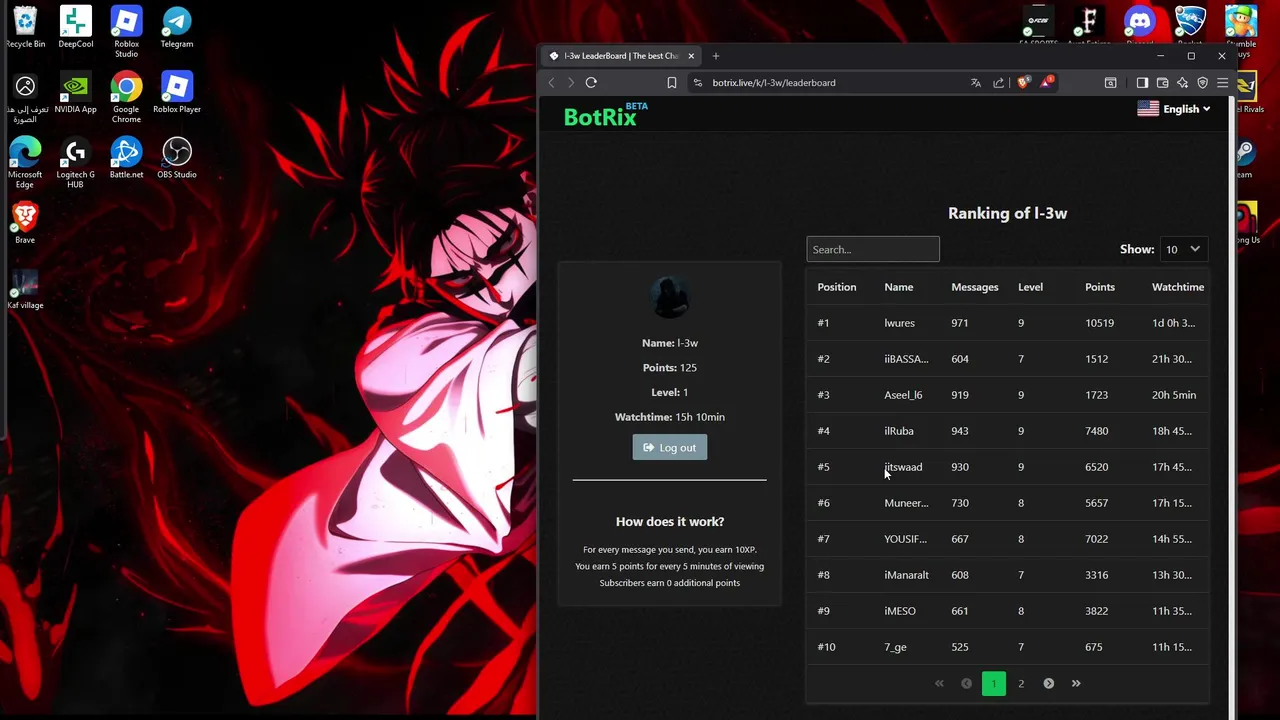Viewport: 1280px width, 720px height.
Task: Open Brave VPN shield icon
Action: pos(1202,83)
